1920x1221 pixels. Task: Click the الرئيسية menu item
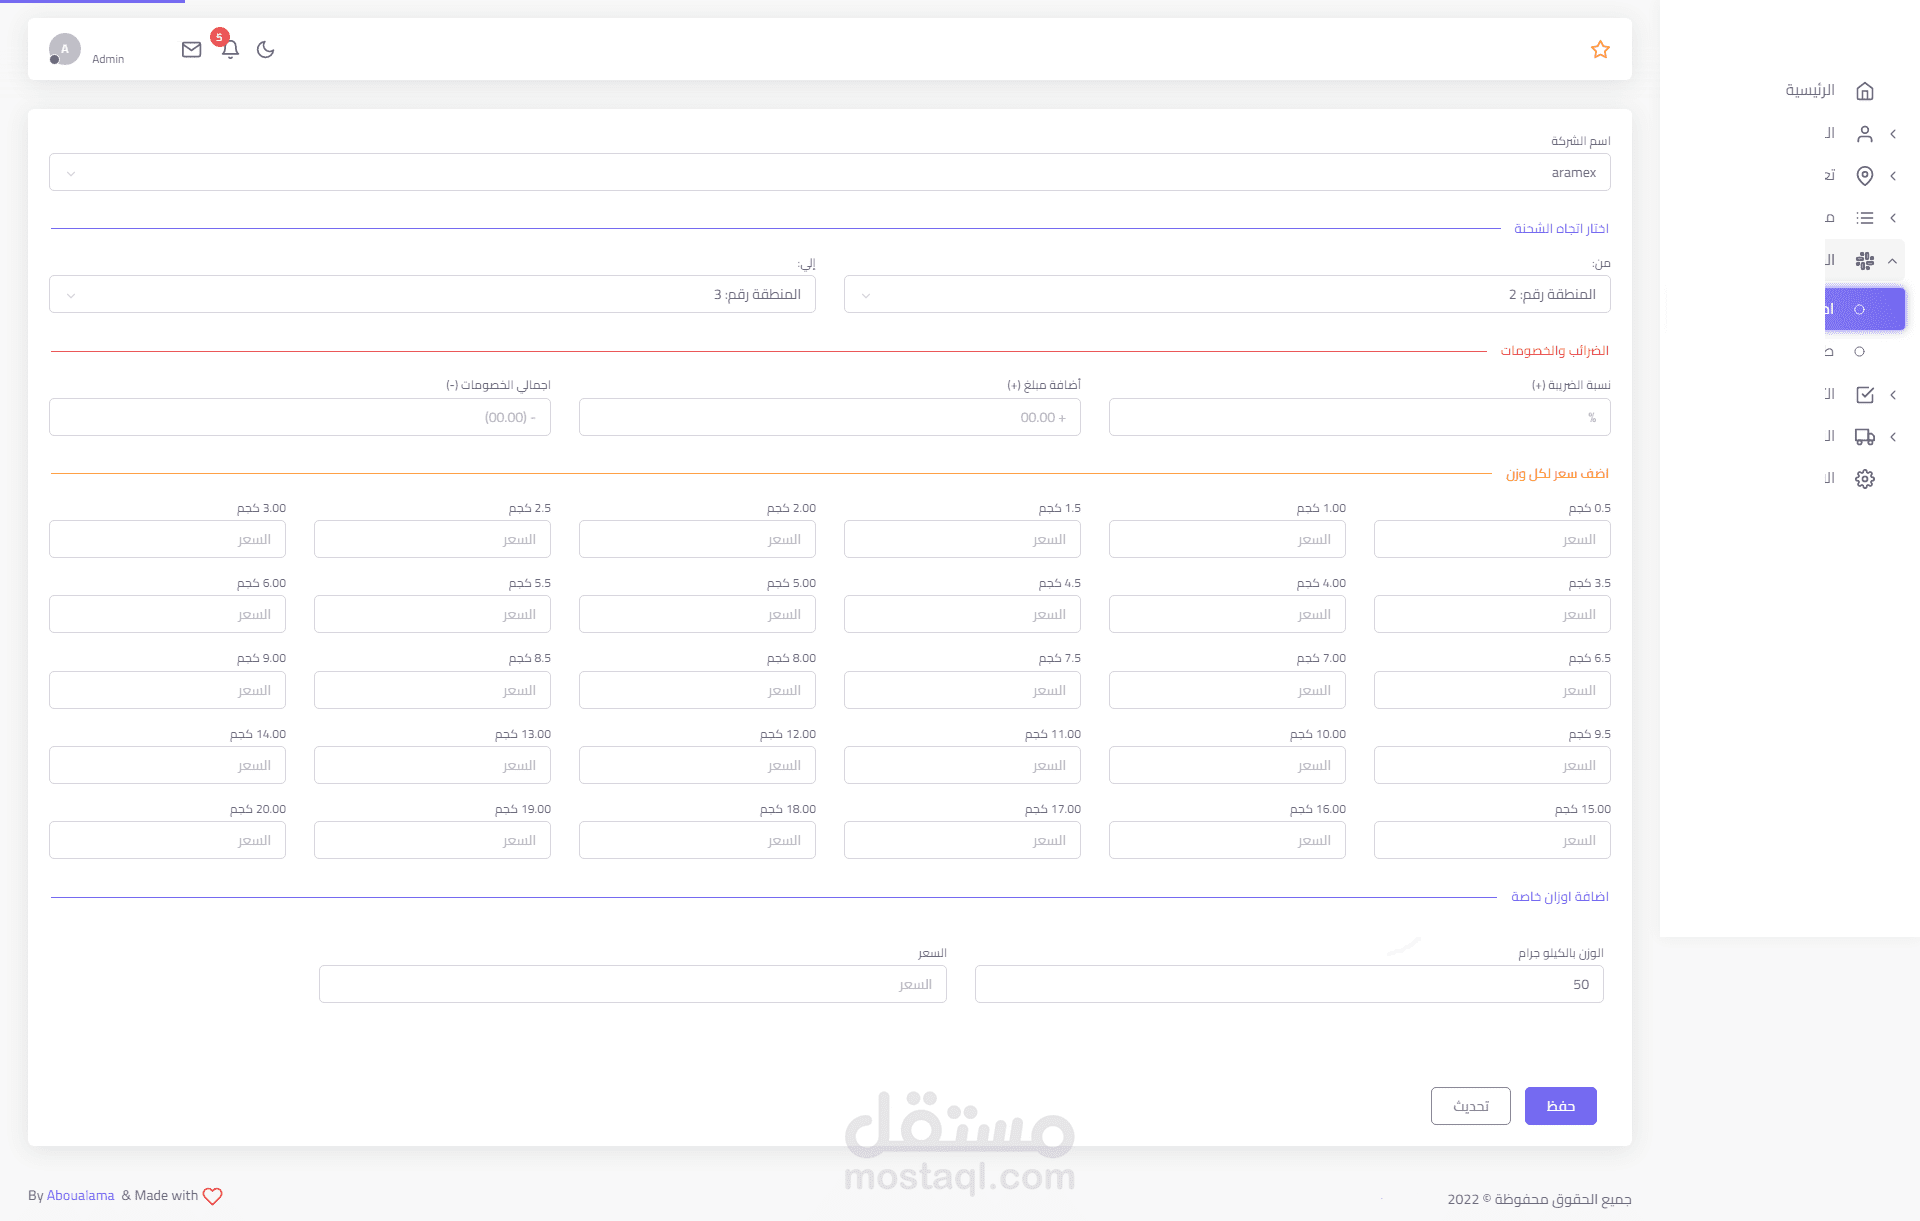tap(1810, 91)
